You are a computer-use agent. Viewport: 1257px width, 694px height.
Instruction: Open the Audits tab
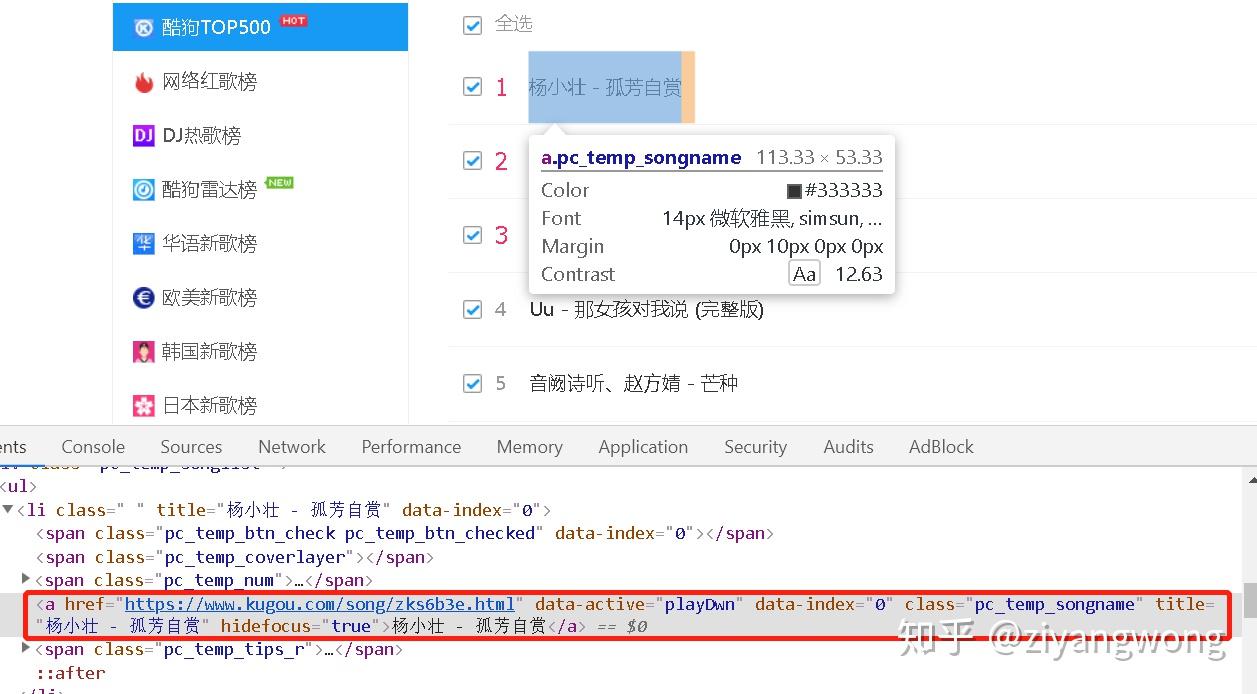point(848,447)
